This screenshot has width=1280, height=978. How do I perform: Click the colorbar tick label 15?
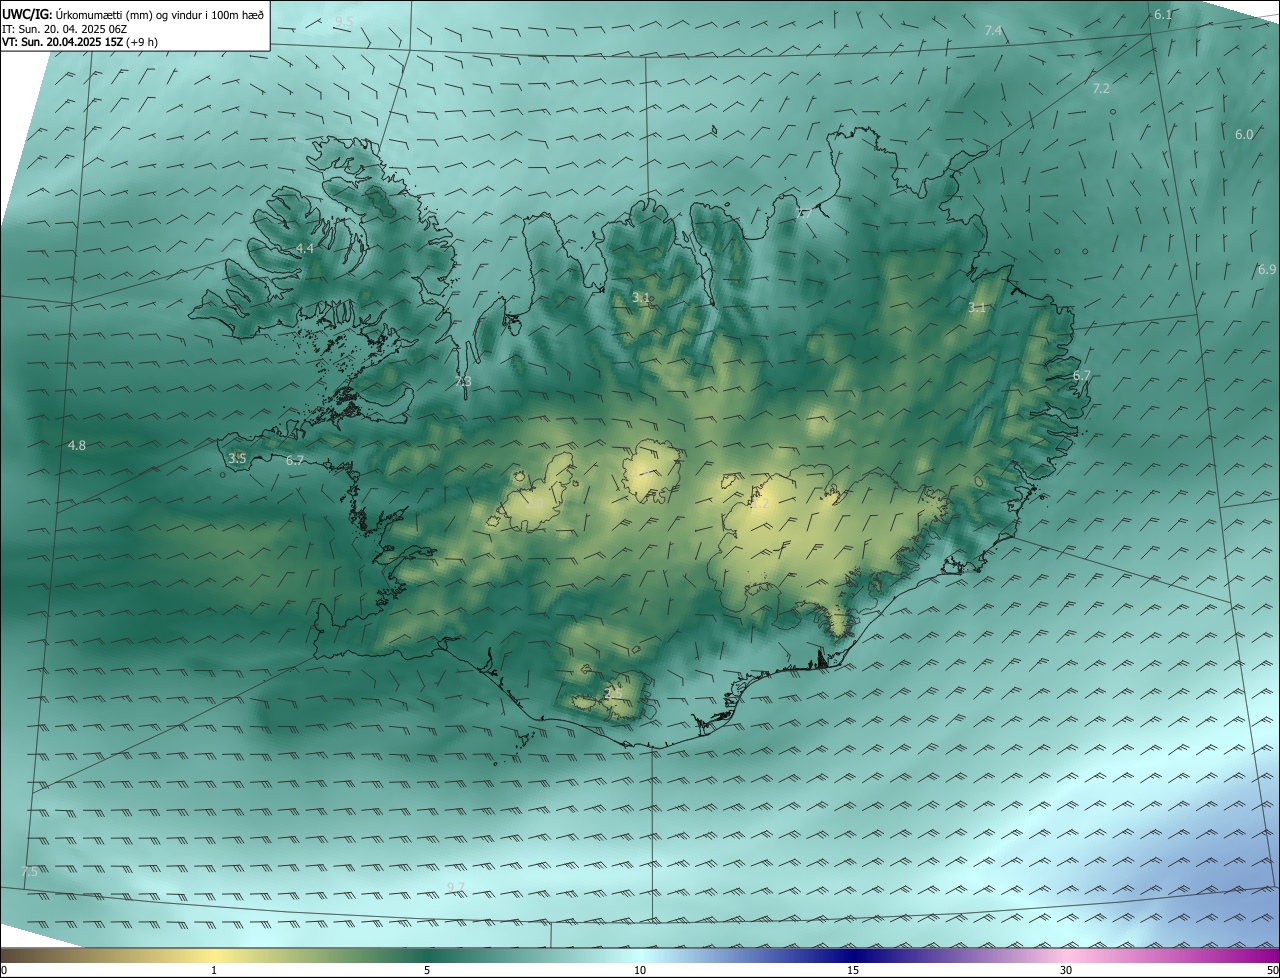click(x=853, y=971)
